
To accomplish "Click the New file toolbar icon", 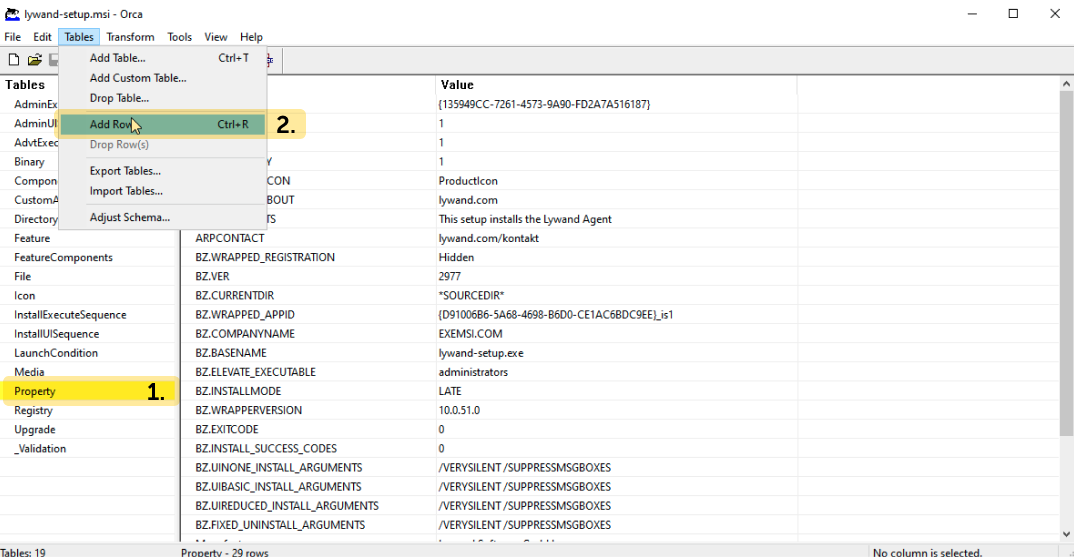I will (14, 60).
